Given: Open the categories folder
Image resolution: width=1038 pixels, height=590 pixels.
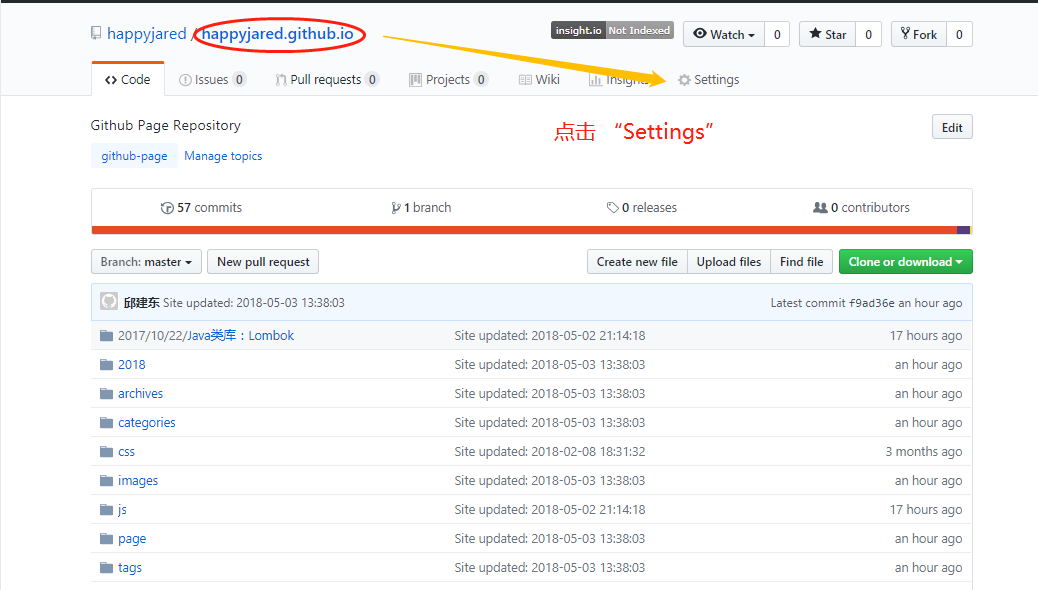Looking at the screenshot, I should tap(147, 422).
